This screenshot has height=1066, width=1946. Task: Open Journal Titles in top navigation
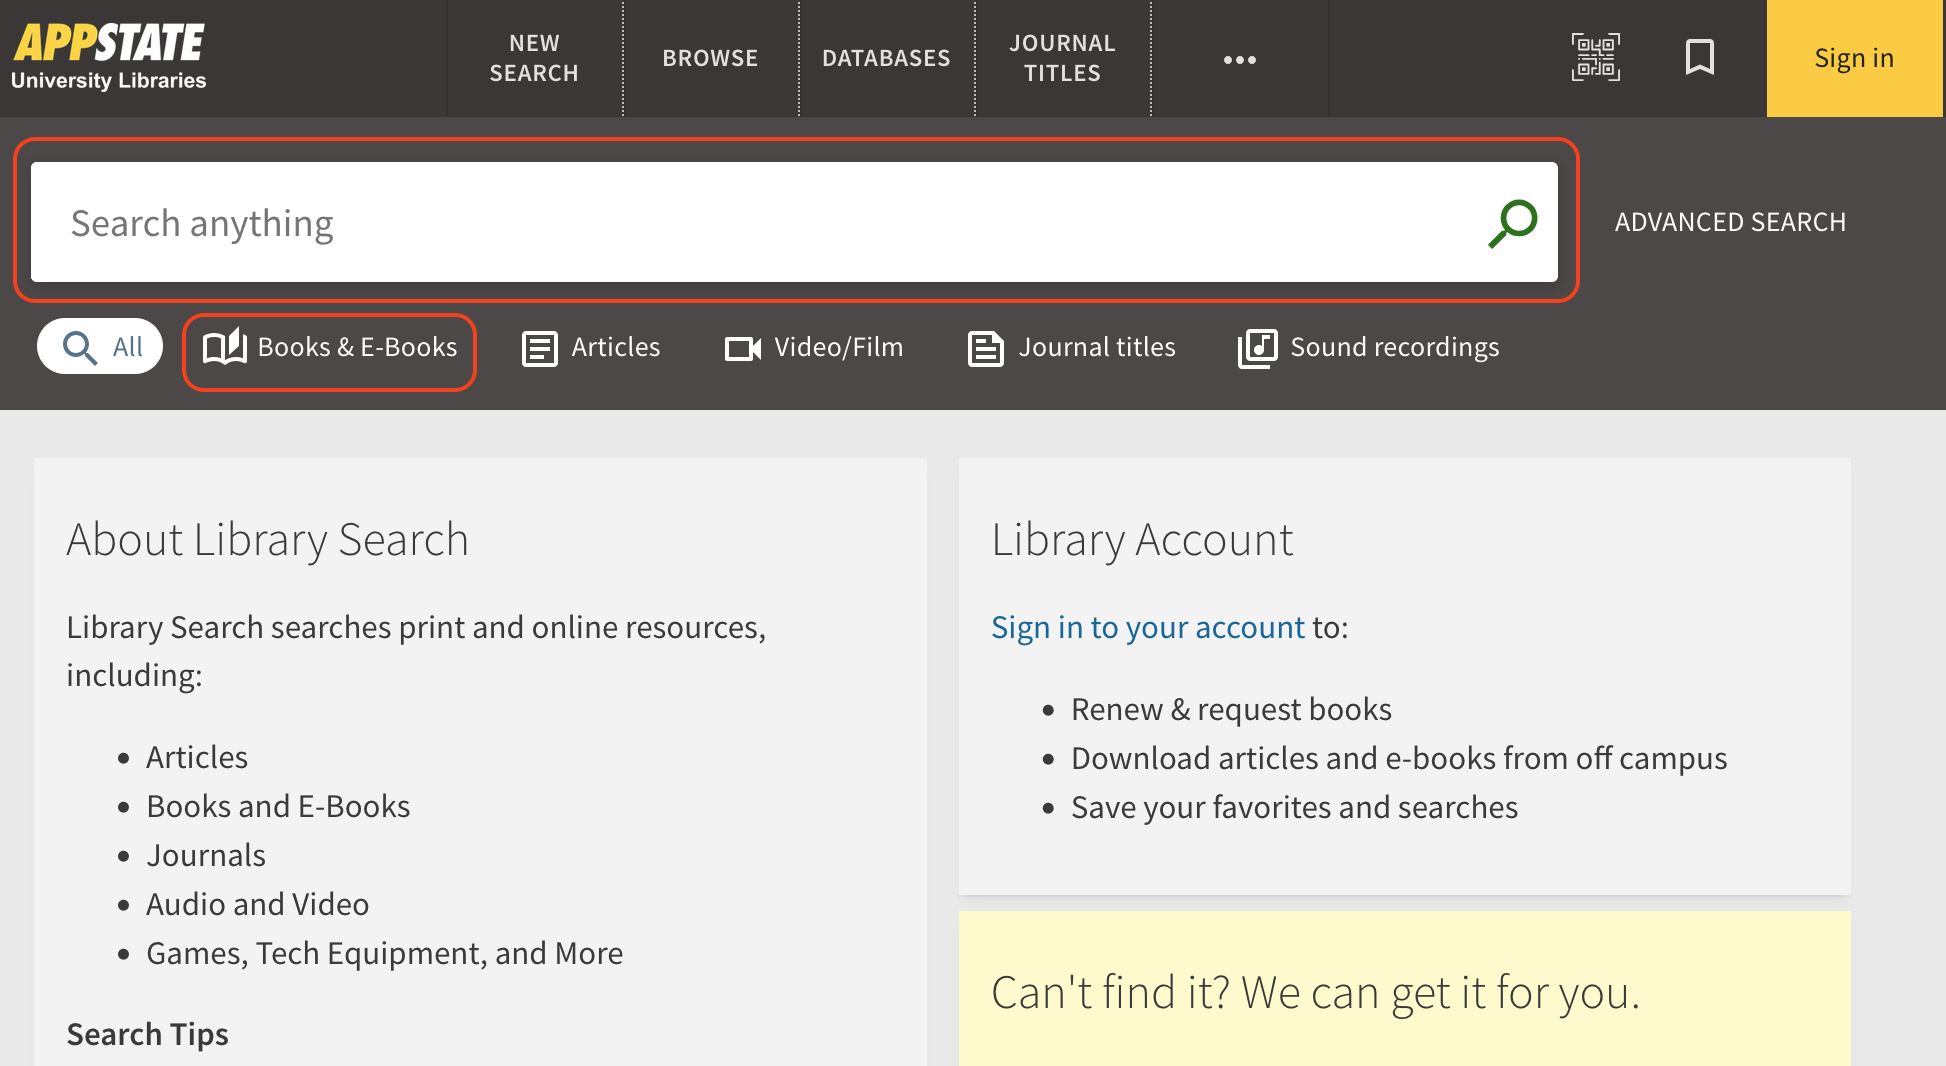tap(1062, 58)
